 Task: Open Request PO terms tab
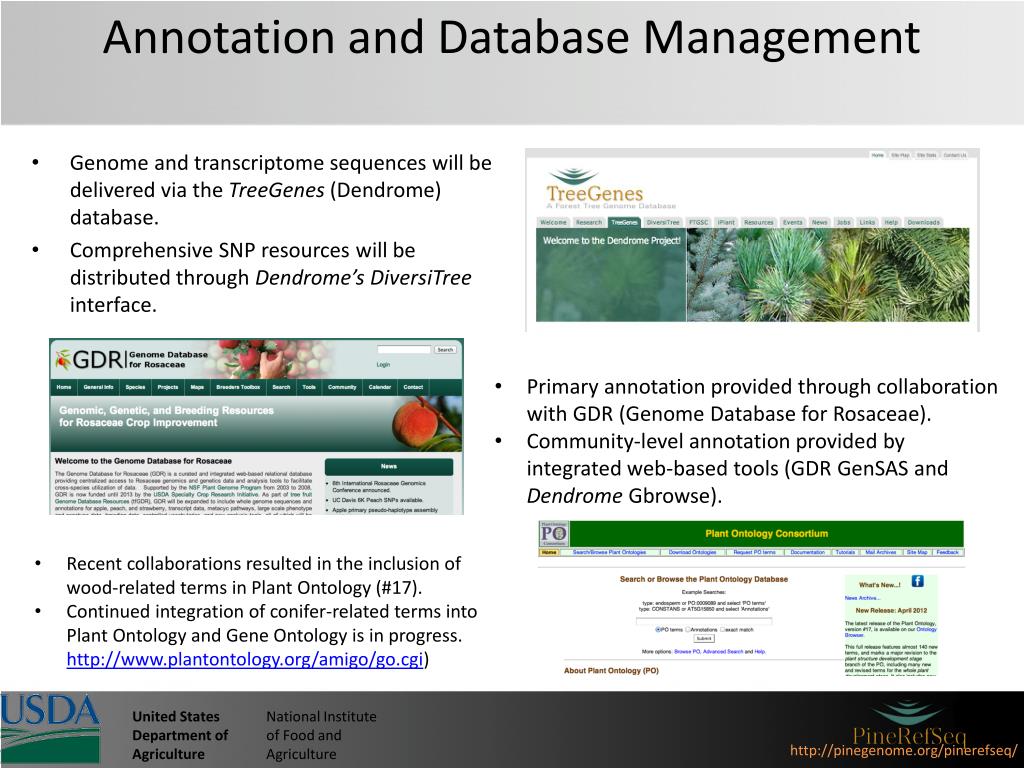[x=755, y=552]
